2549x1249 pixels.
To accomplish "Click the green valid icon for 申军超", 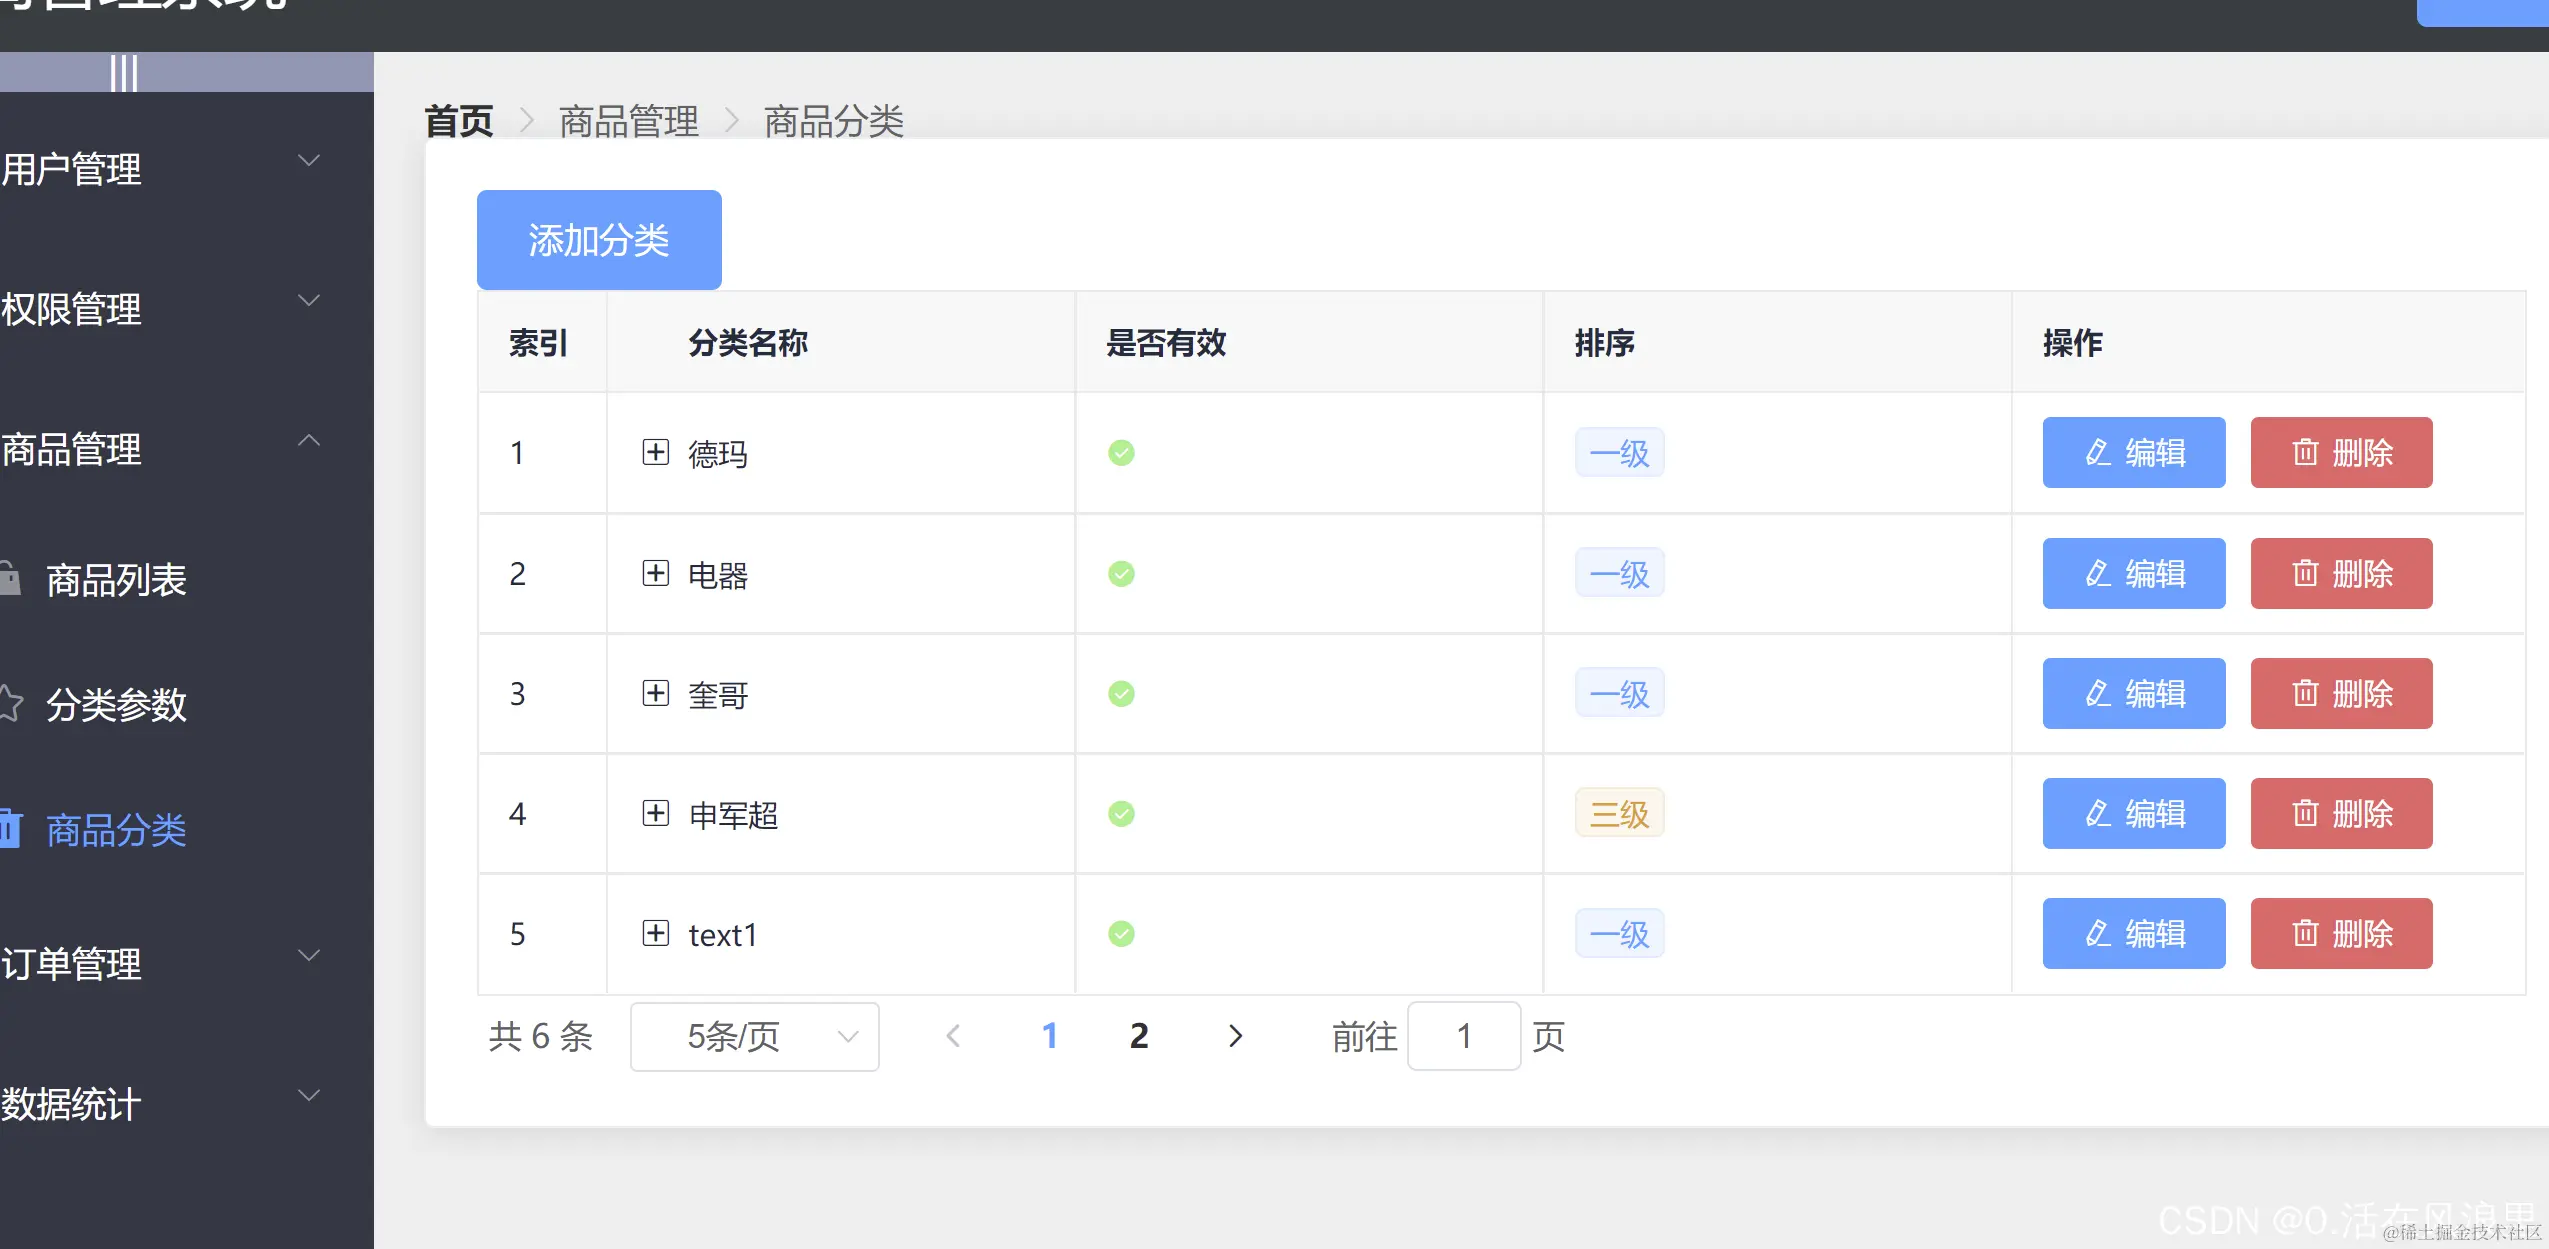I will coord(1121,814).
